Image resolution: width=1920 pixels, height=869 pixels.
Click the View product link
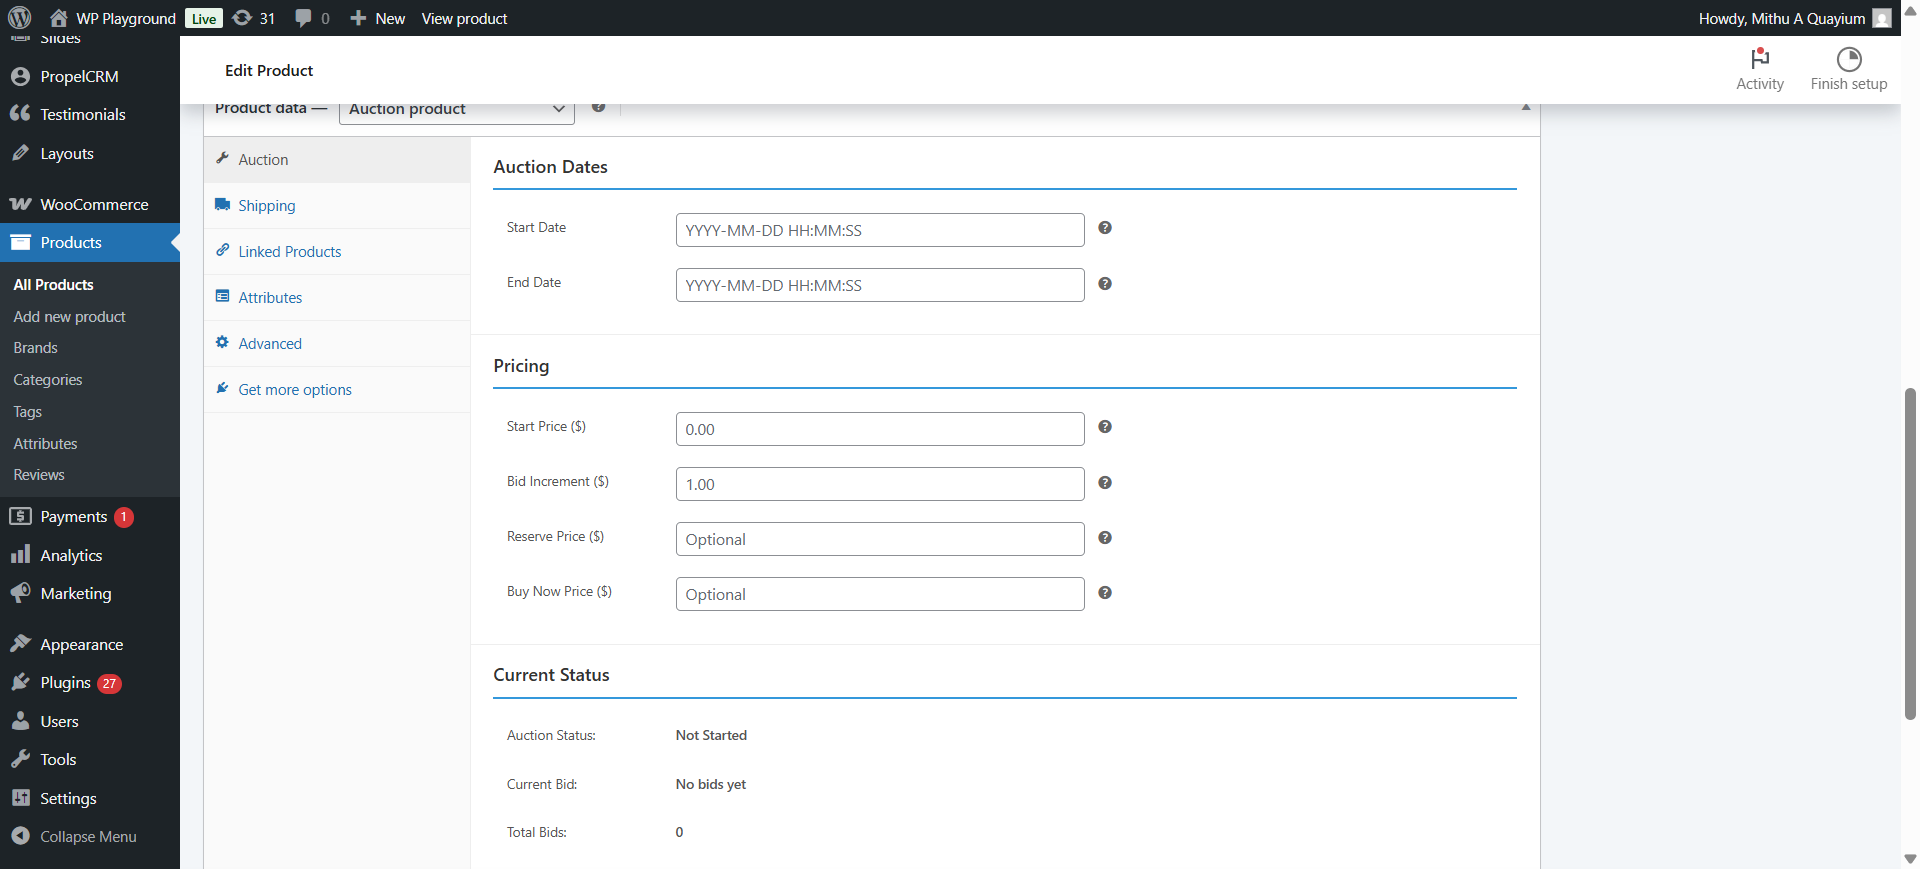tap(464, 18)
